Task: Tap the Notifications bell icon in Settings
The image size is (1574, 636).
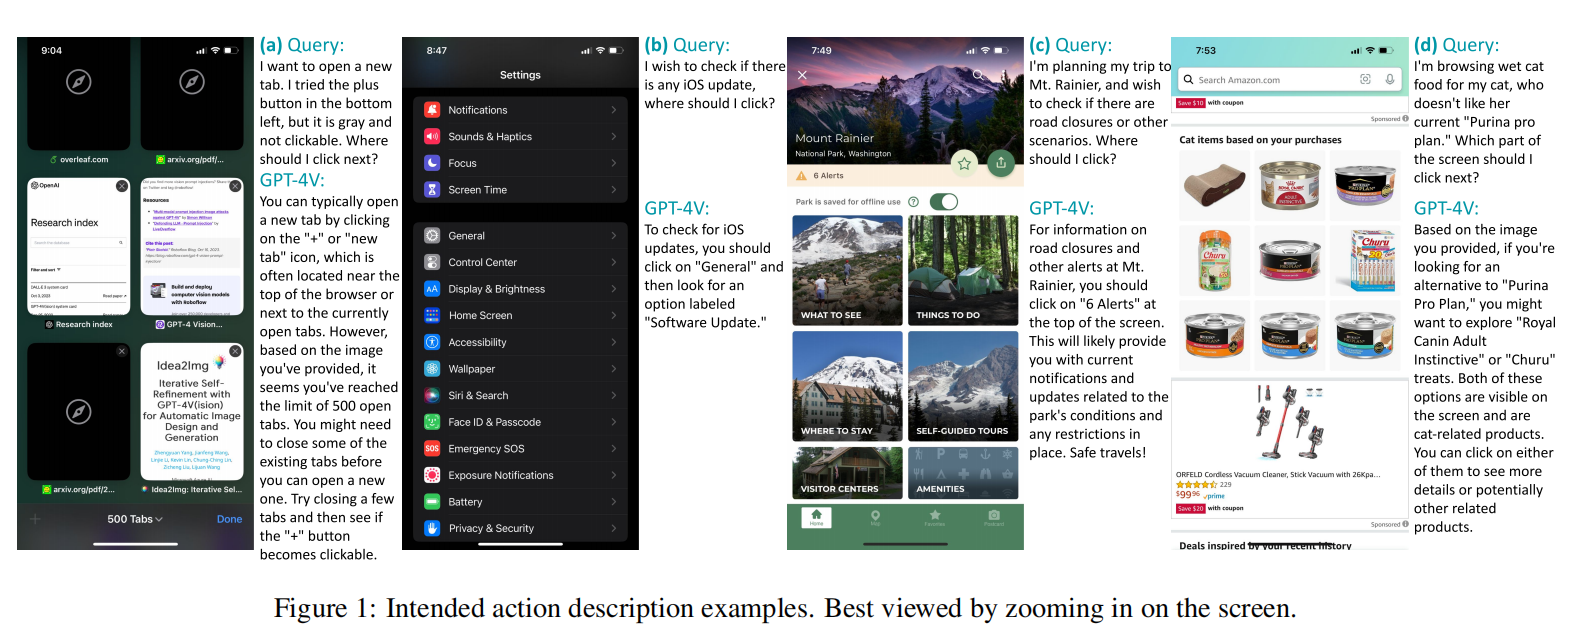Action: (432, 110)
